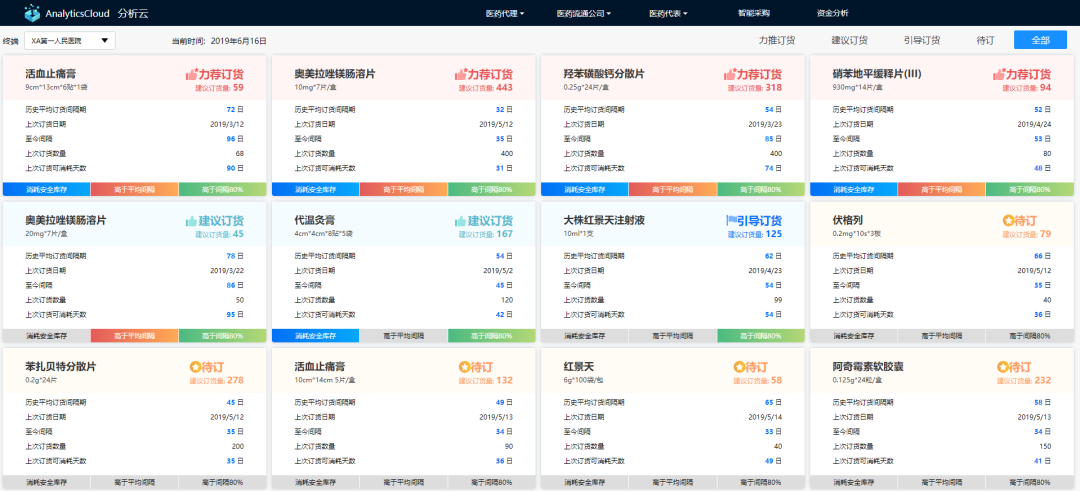Expand the 医药代理 menu
The image size is (1080, 491).
(x=505, y=14)
